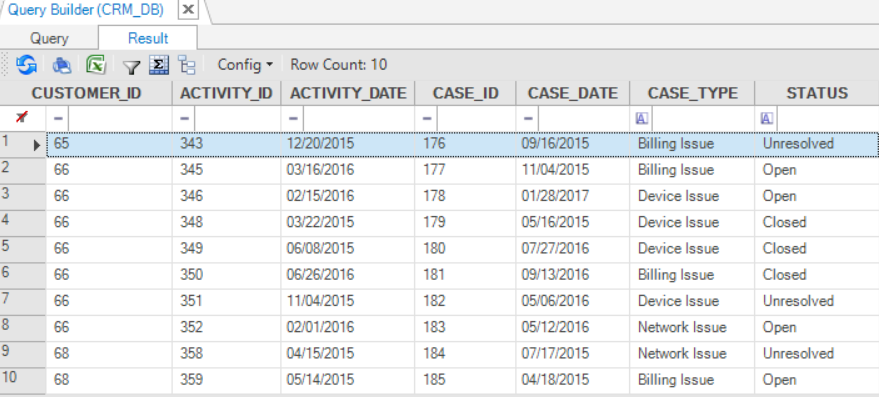This screenshot has width=879, height=397.
Task: Click the group-by tree icon
Action: [187, 65]
